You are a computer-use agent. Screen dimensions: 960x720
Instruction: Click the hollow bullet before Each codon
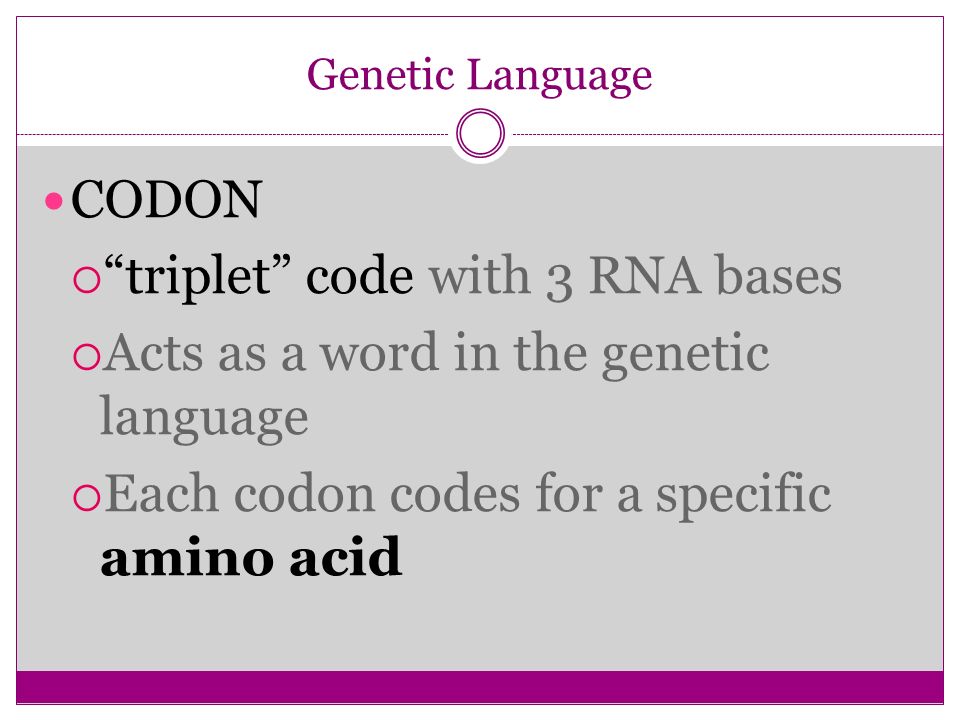point(86,497)
